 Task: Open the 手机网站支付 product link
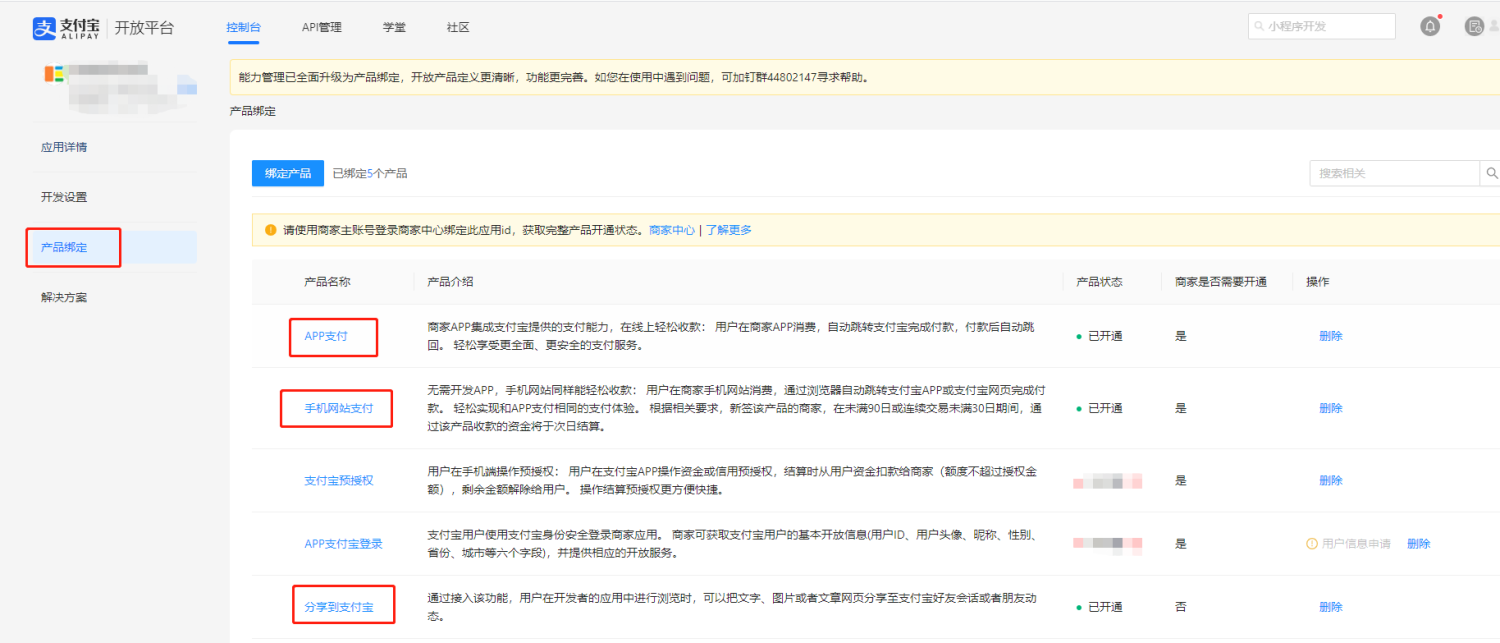coord(339,408)
